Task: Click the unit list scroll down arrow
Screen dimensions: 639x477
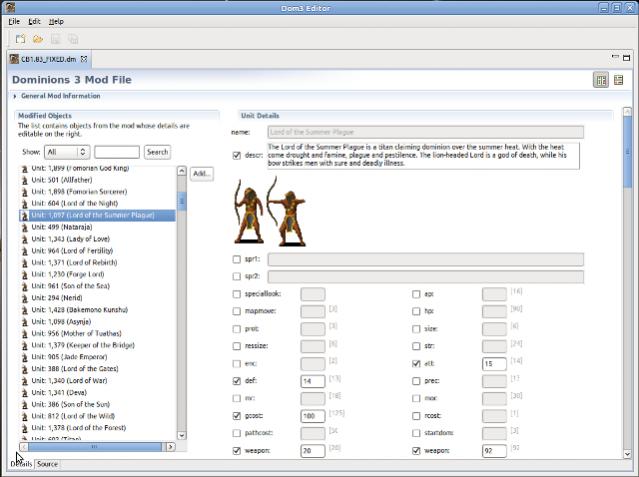Action: [182, 434]
